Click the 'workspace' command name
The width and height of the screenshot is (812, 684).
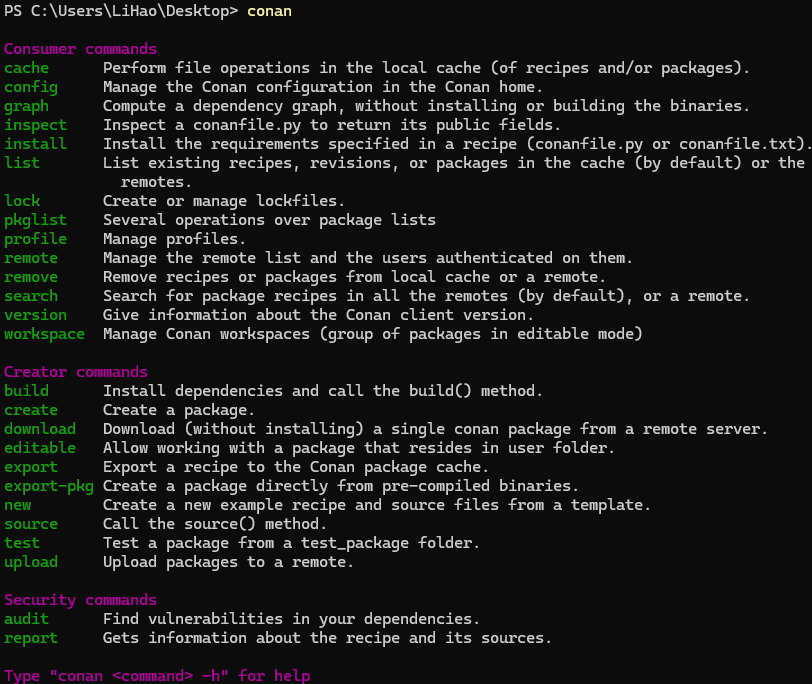pyautogui.click(x=44, y=334)
